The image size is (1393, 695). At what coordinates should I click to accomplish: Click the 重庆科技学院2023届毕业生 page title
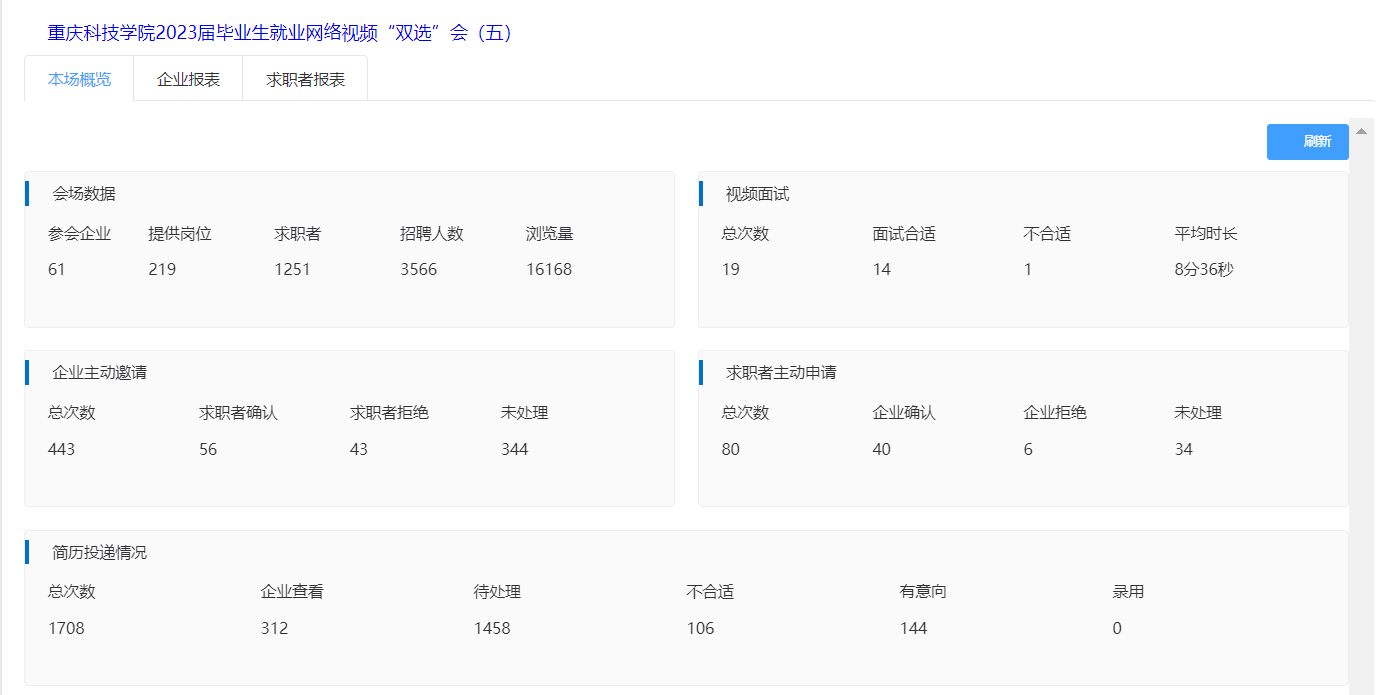(x=280, y=33)
